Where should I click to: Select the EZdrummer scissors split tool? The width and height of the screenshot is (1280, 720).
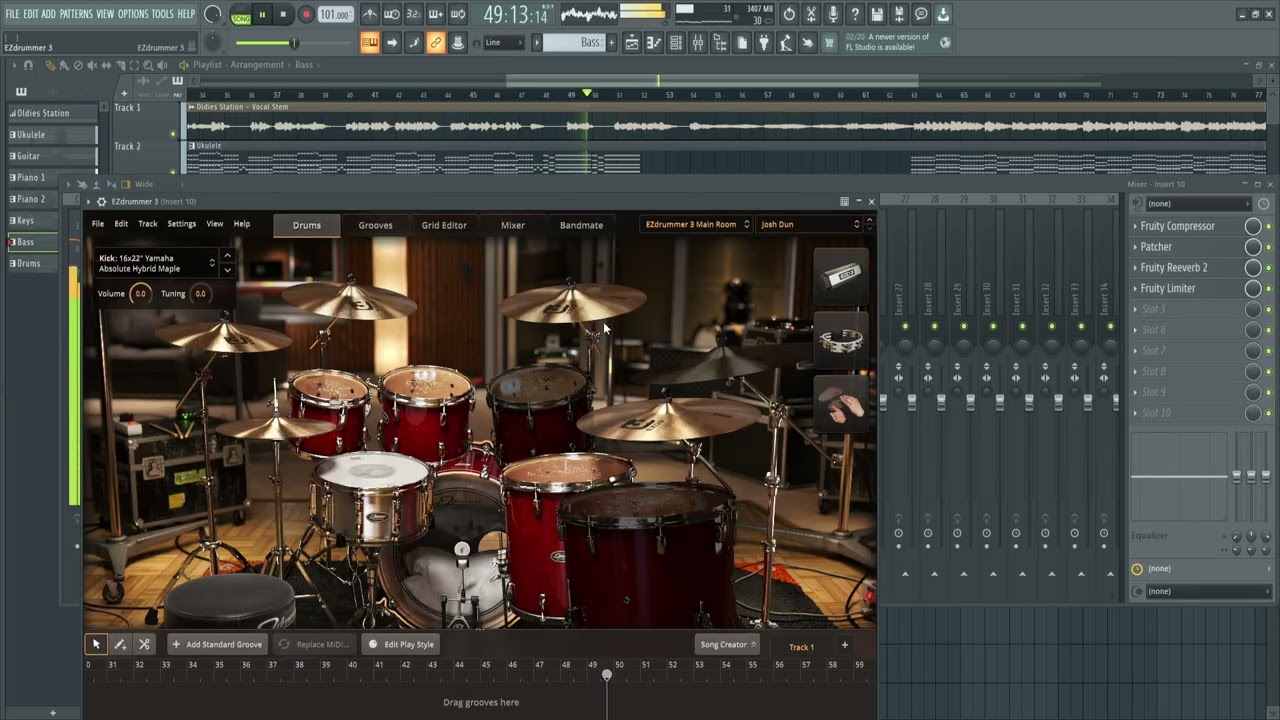pos(144,644)
